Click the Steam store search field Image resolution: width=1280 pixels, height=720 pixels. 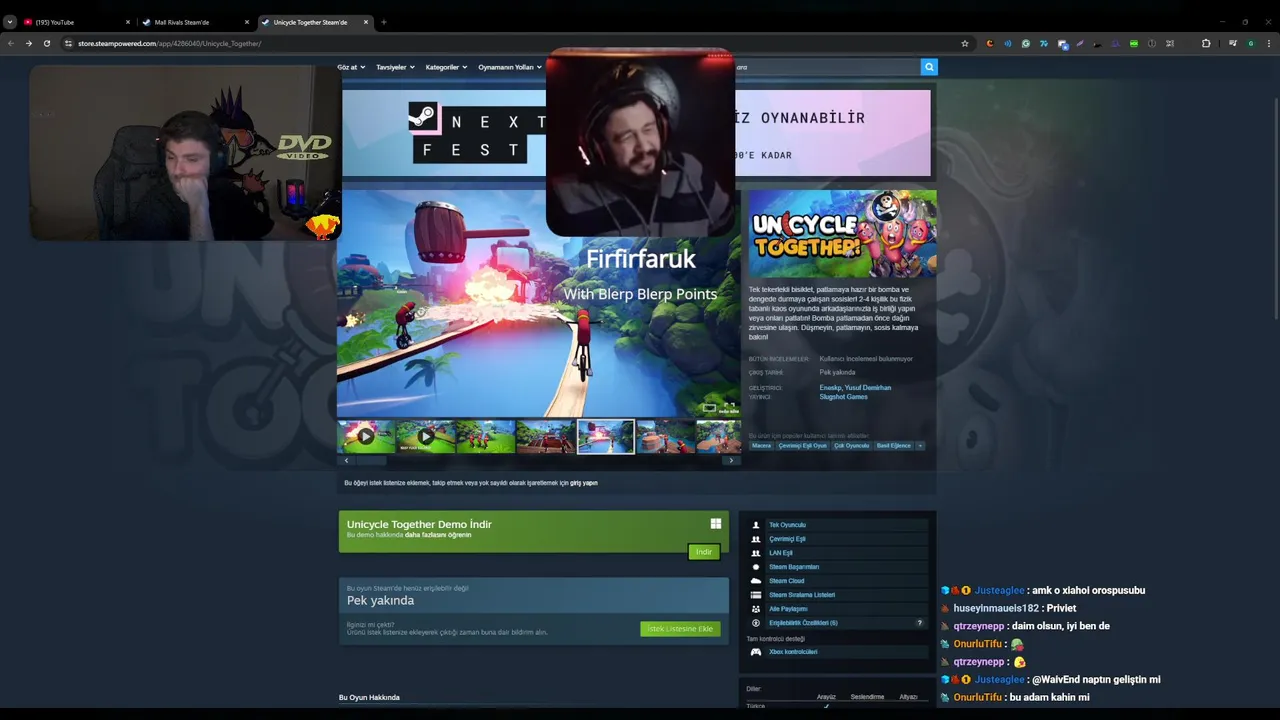(828, 67)
